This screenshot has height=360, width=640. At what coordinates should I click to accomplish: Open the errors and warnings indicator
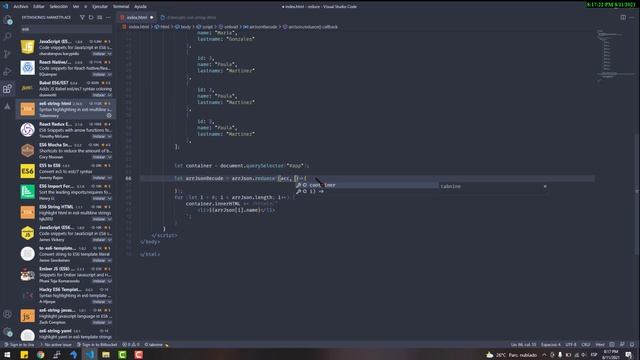pyautogui.click(x=131, y=344)
